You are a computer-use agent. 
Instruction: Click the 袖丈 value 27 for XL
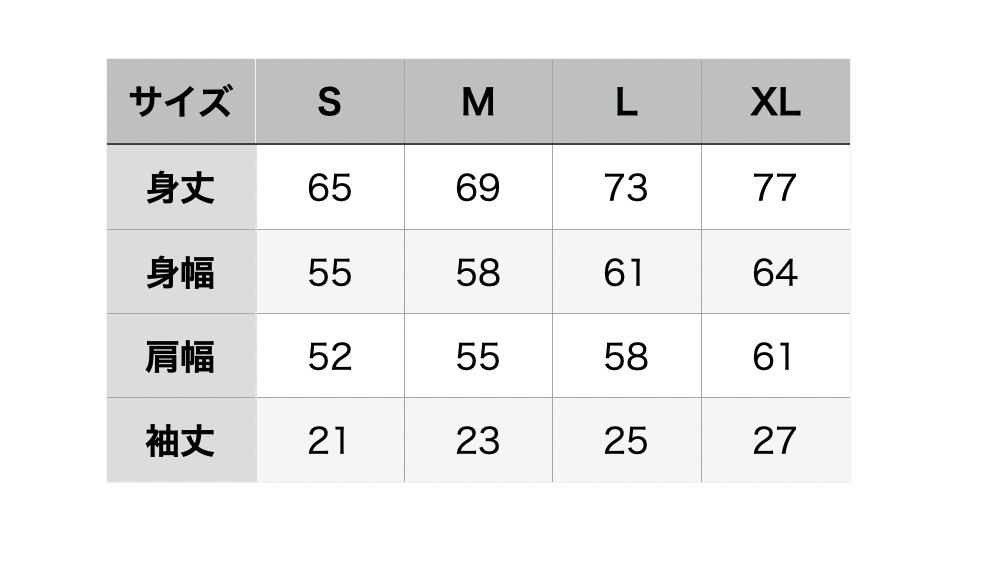pyautogui.click(x=775, y=441)
